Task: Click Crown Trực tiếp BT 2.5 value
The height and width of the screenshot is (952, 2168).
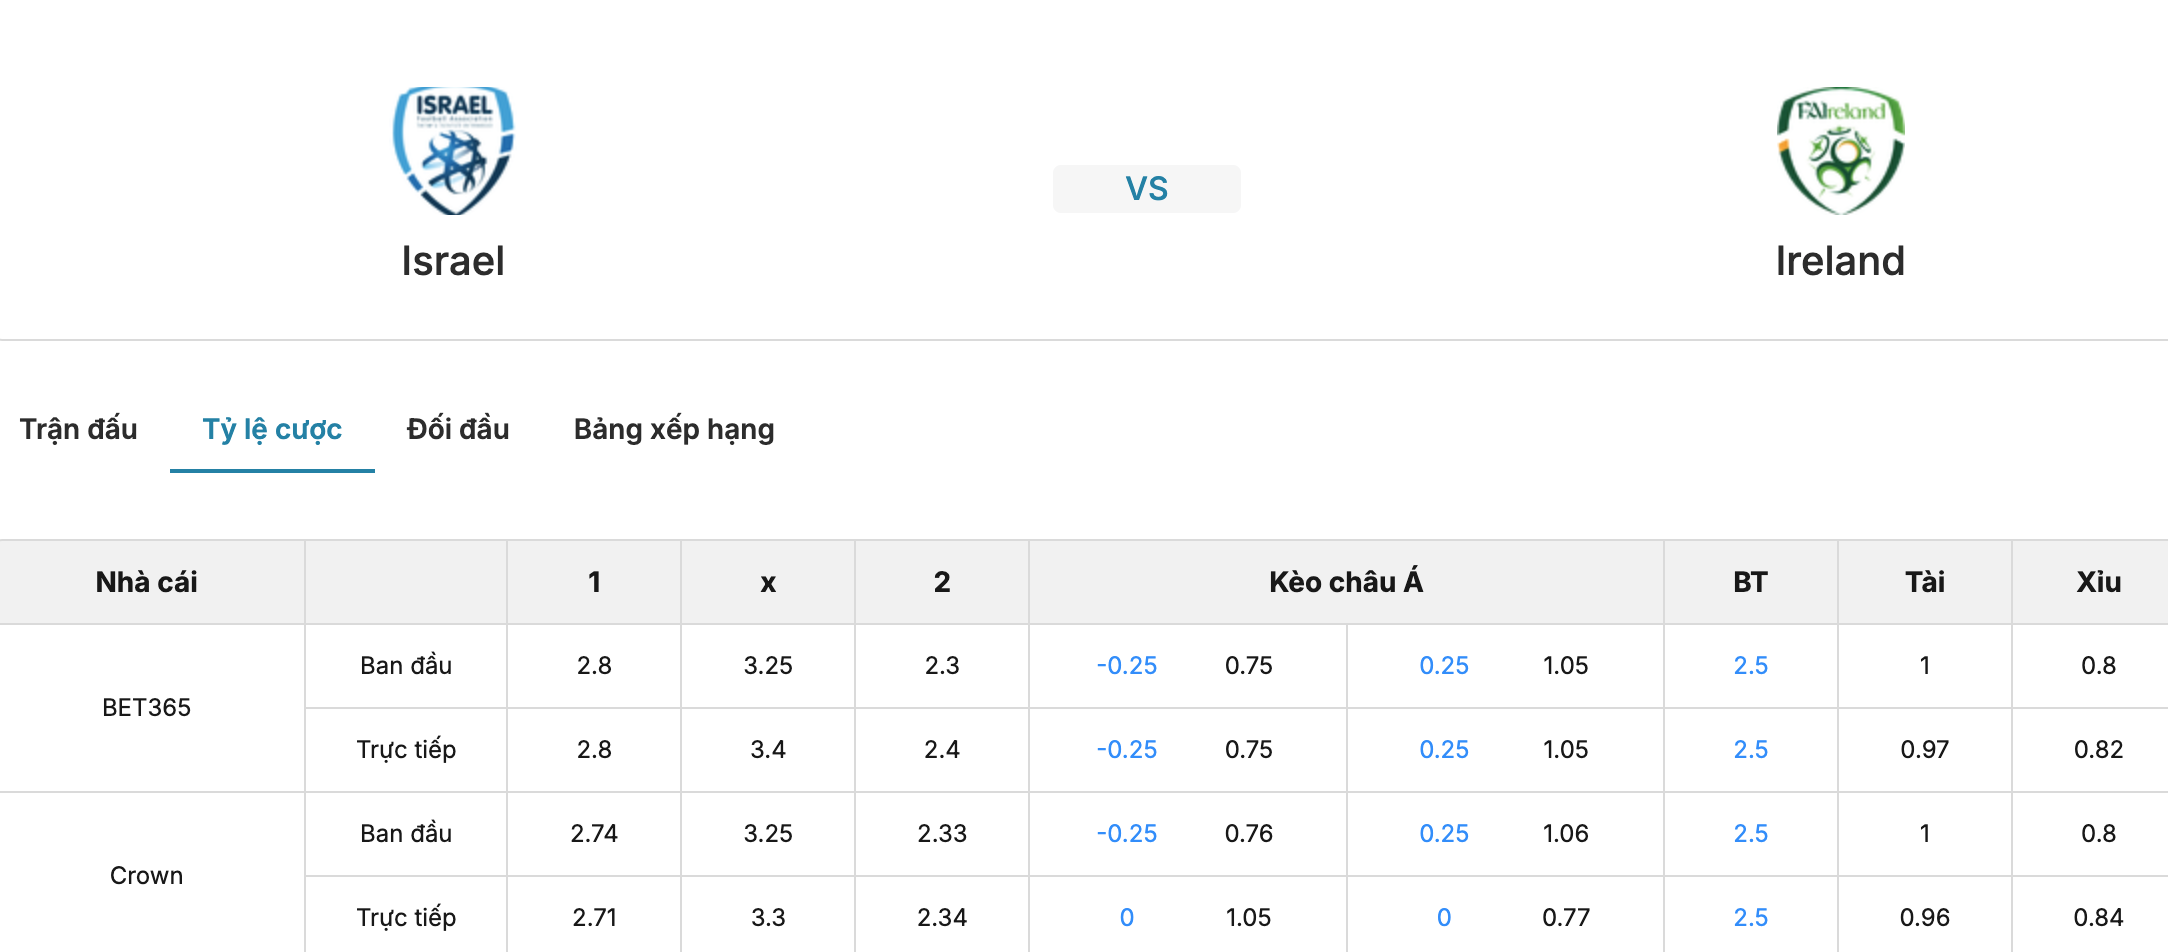Action: point(1751,917)
